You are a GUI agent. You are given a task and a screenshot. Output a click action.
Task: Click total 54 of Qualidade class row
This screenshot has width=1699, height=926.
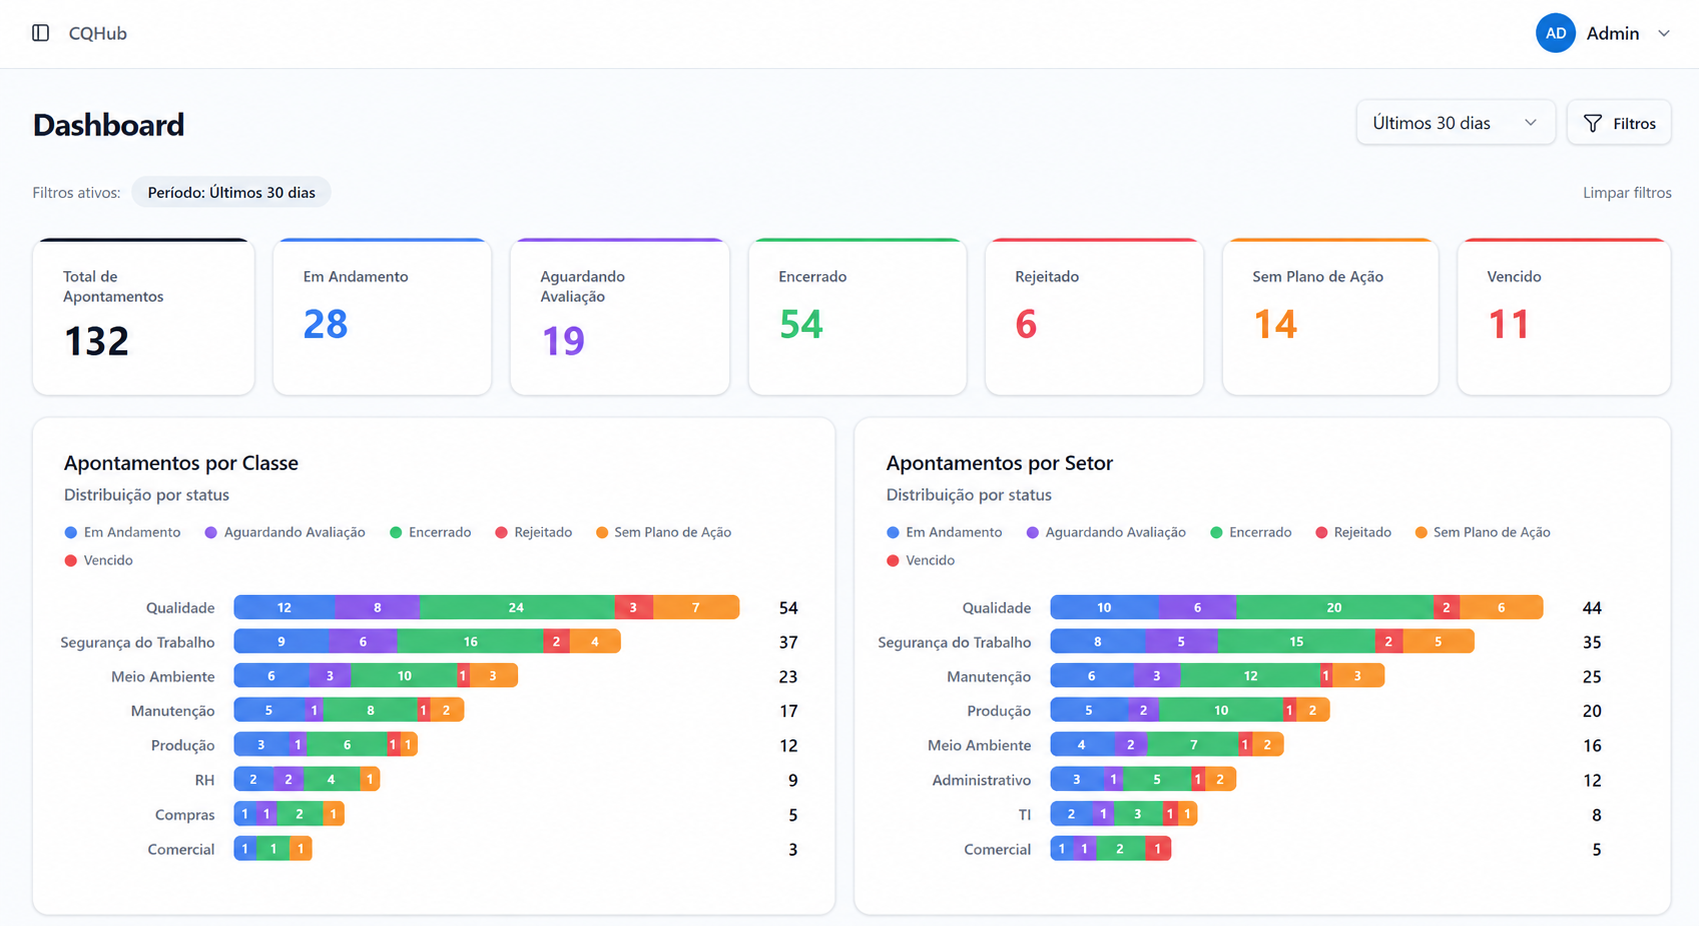pos(788,607)
